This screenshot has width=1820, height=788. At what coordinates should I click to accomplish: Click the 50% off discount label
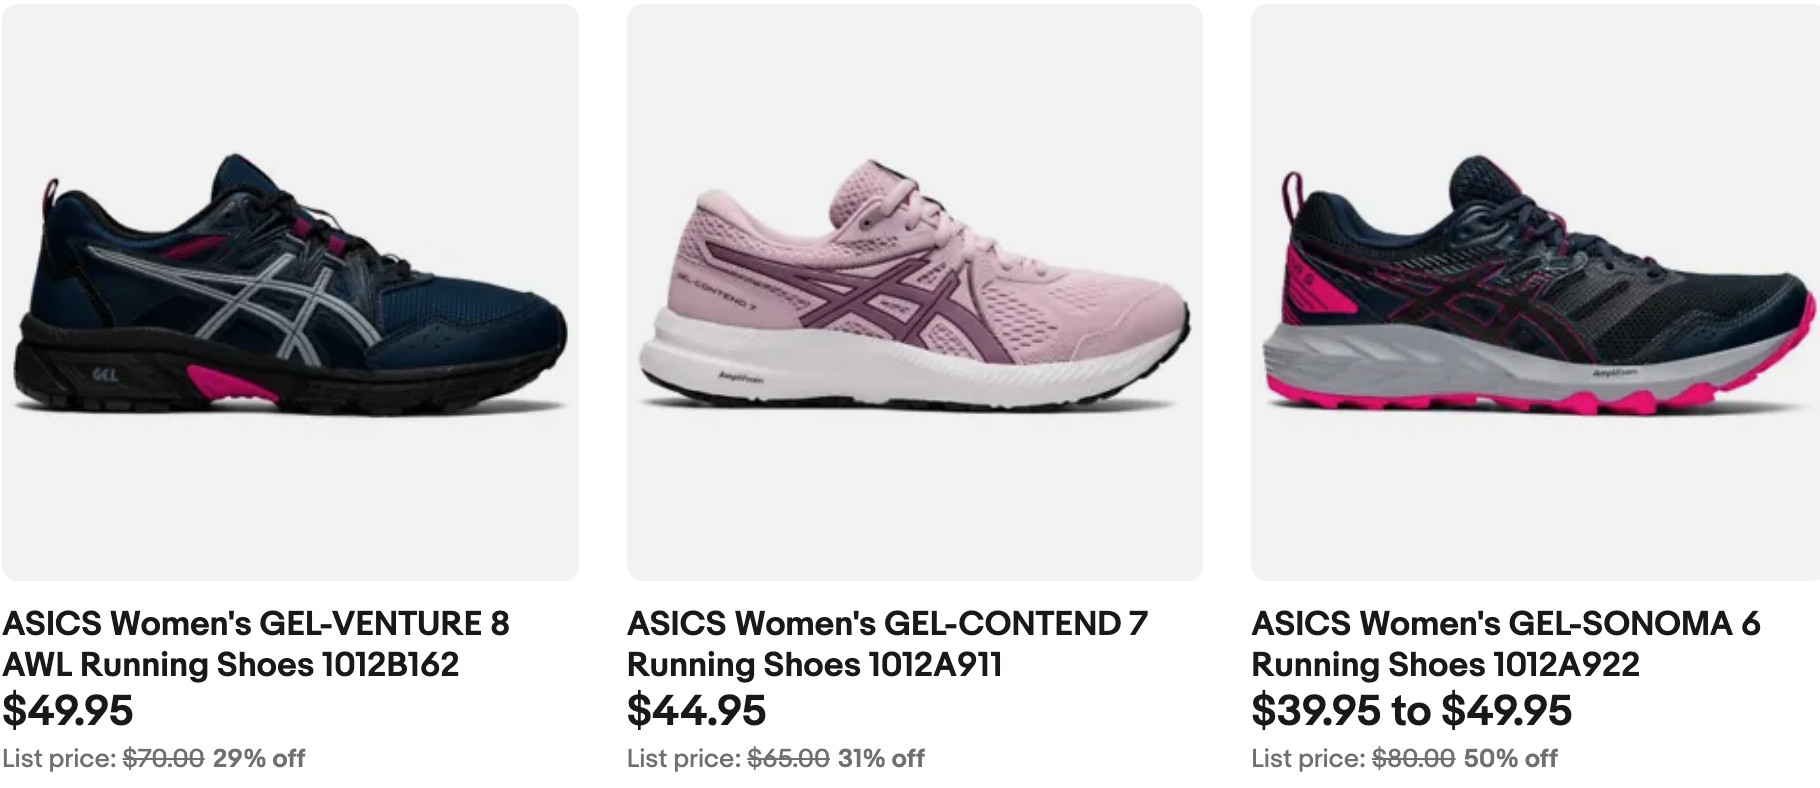(1510, 759)
